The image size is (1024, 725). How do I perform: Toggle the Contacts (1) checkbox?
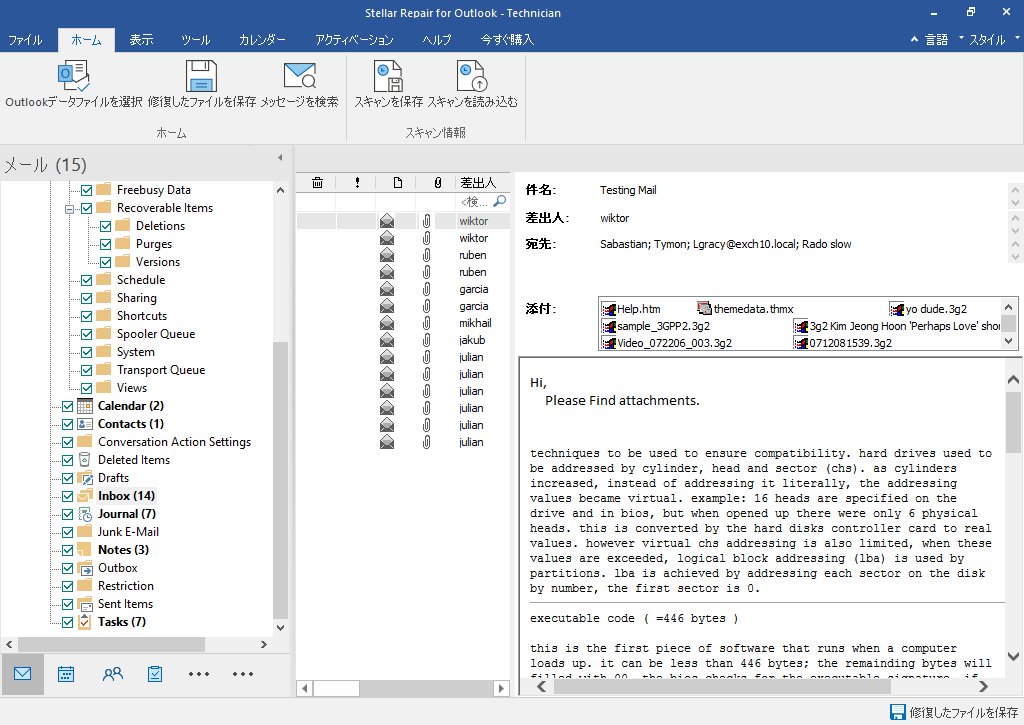[x=67, y=424]
